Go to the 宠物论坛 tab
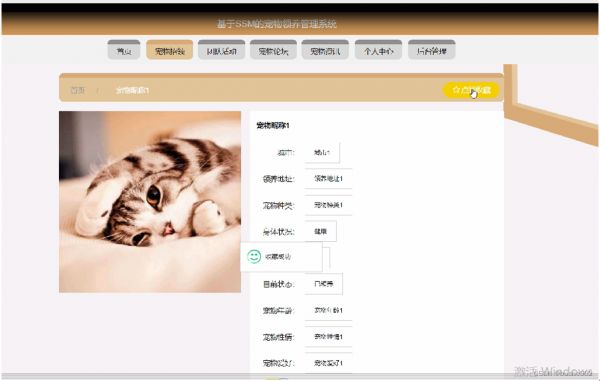Viewport: 600px width, 381px height. click(273, 50)
